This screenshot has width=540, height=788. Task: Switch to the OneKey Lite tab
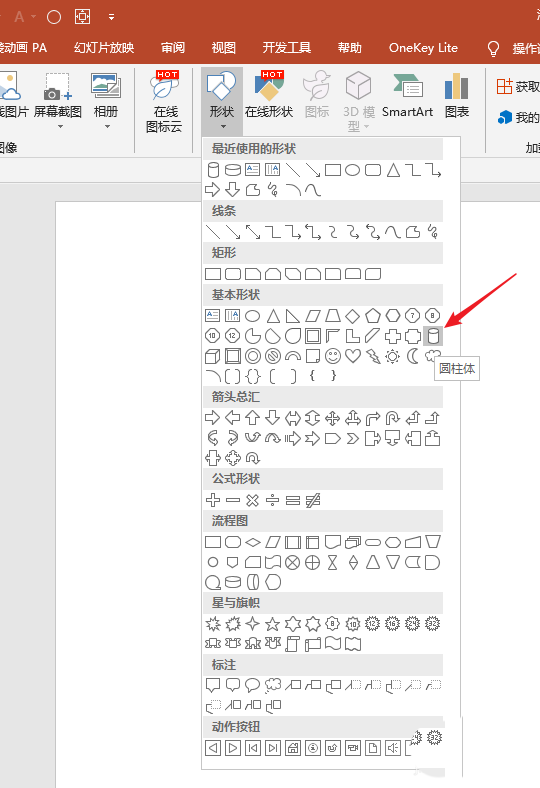tap(423, 48)
